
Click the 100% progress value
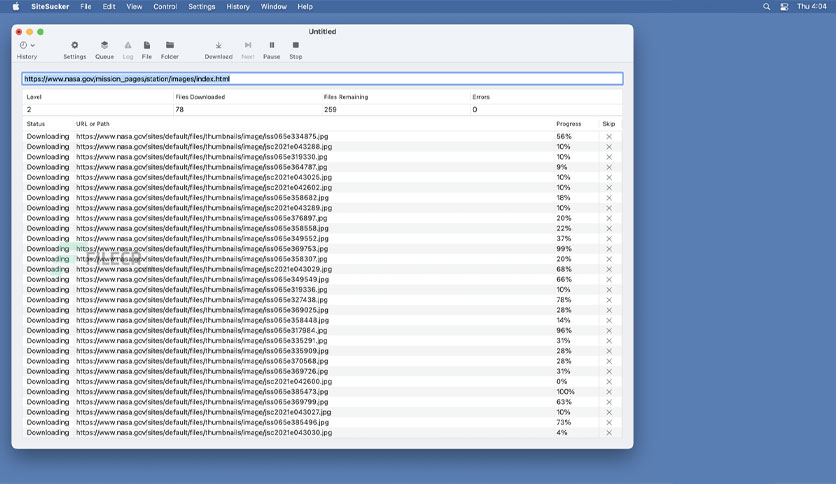565,392
